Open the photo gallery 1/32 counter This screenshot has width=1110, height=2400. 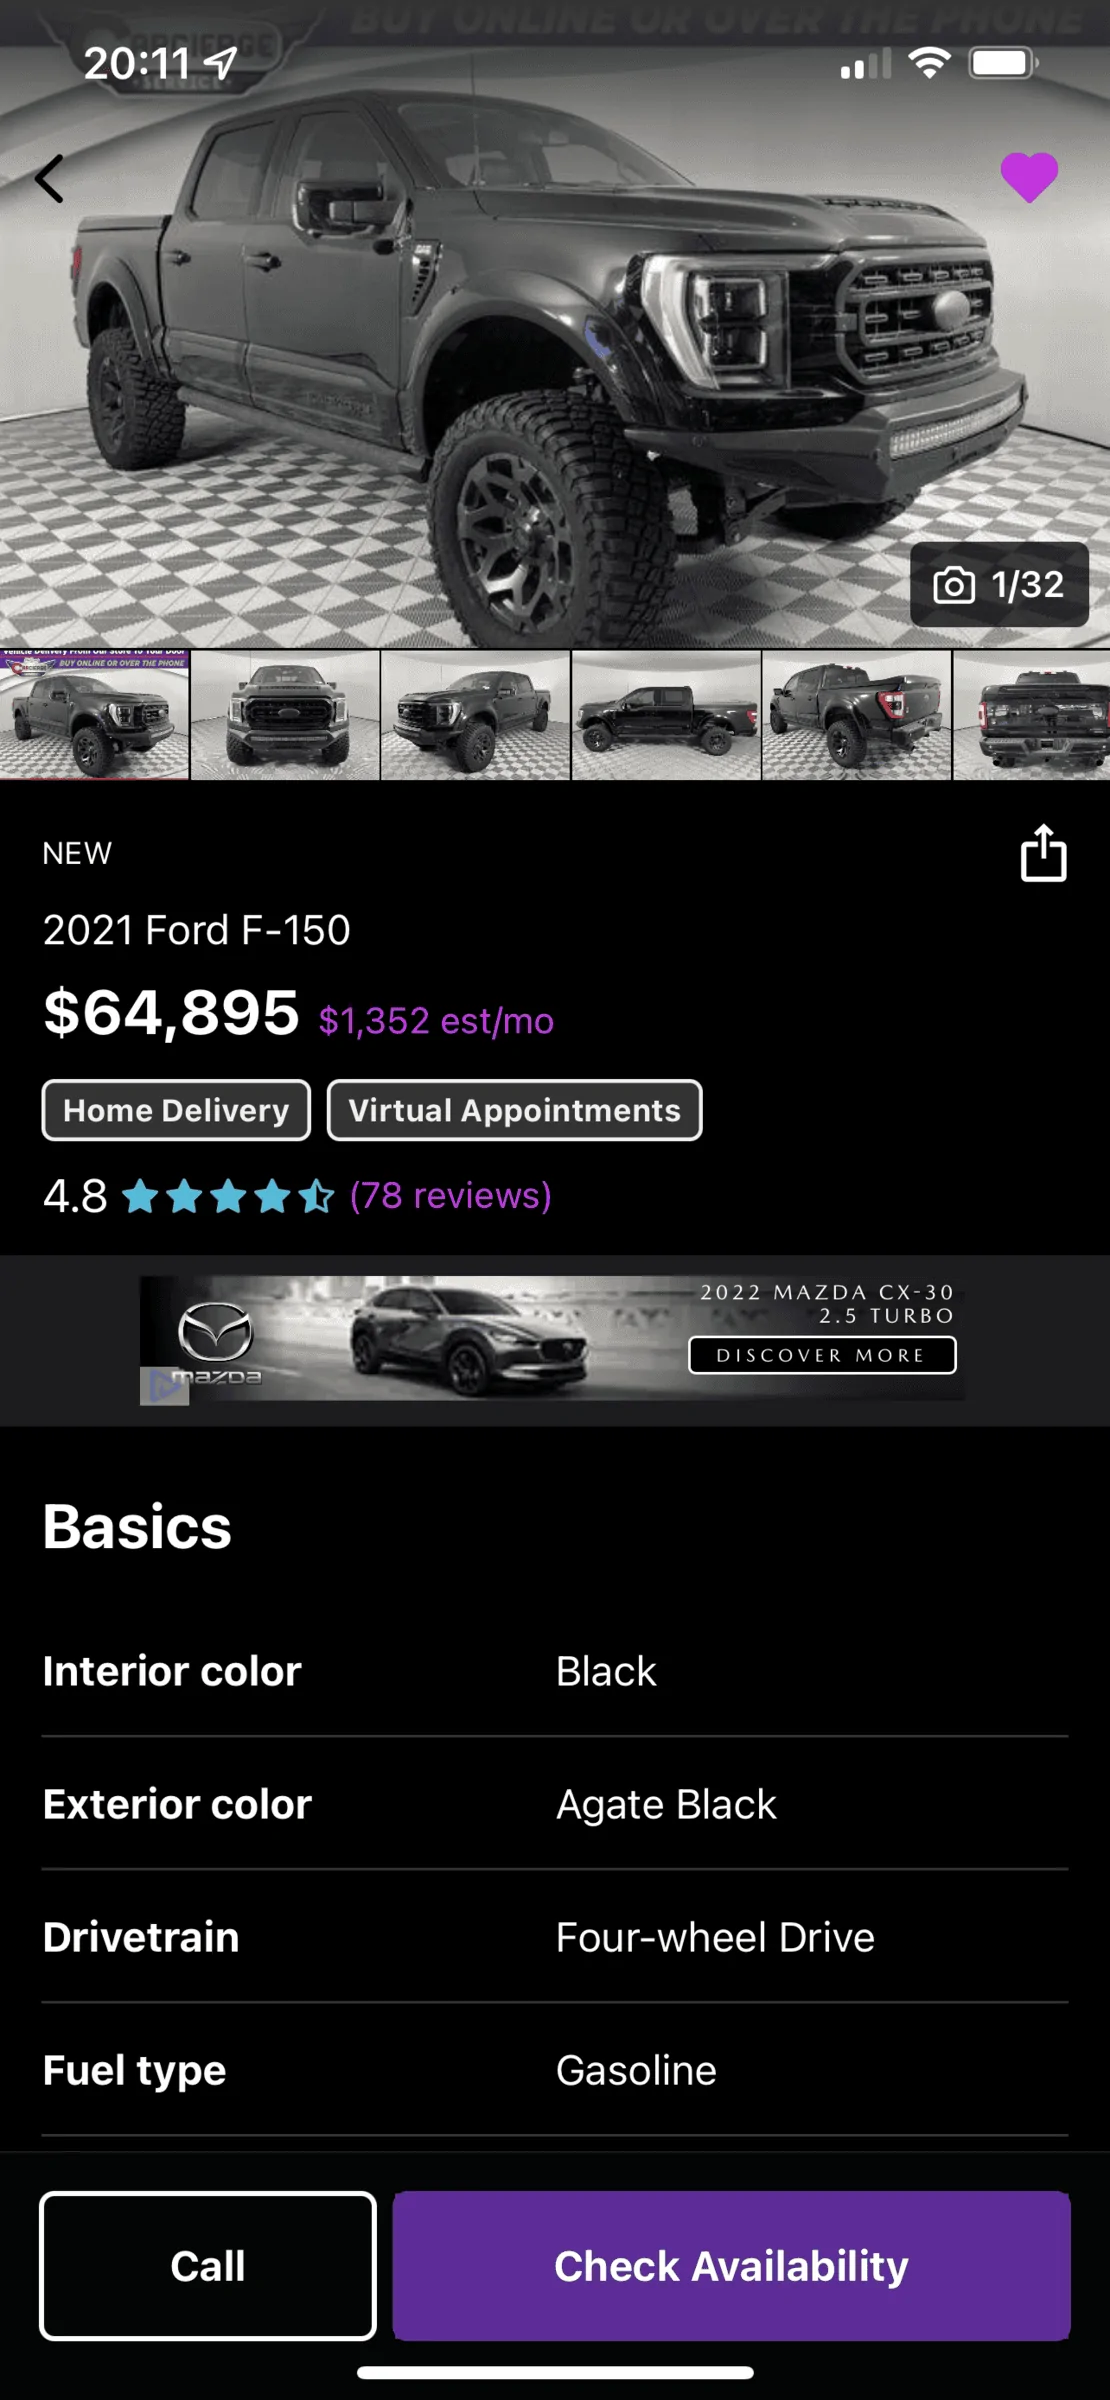pyautogui.click(x=999, y=585)
